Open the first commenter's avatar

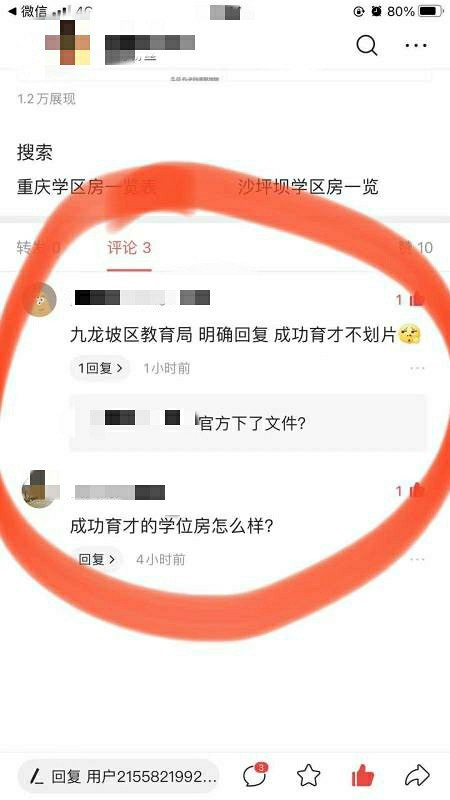(x=39, y=299)
